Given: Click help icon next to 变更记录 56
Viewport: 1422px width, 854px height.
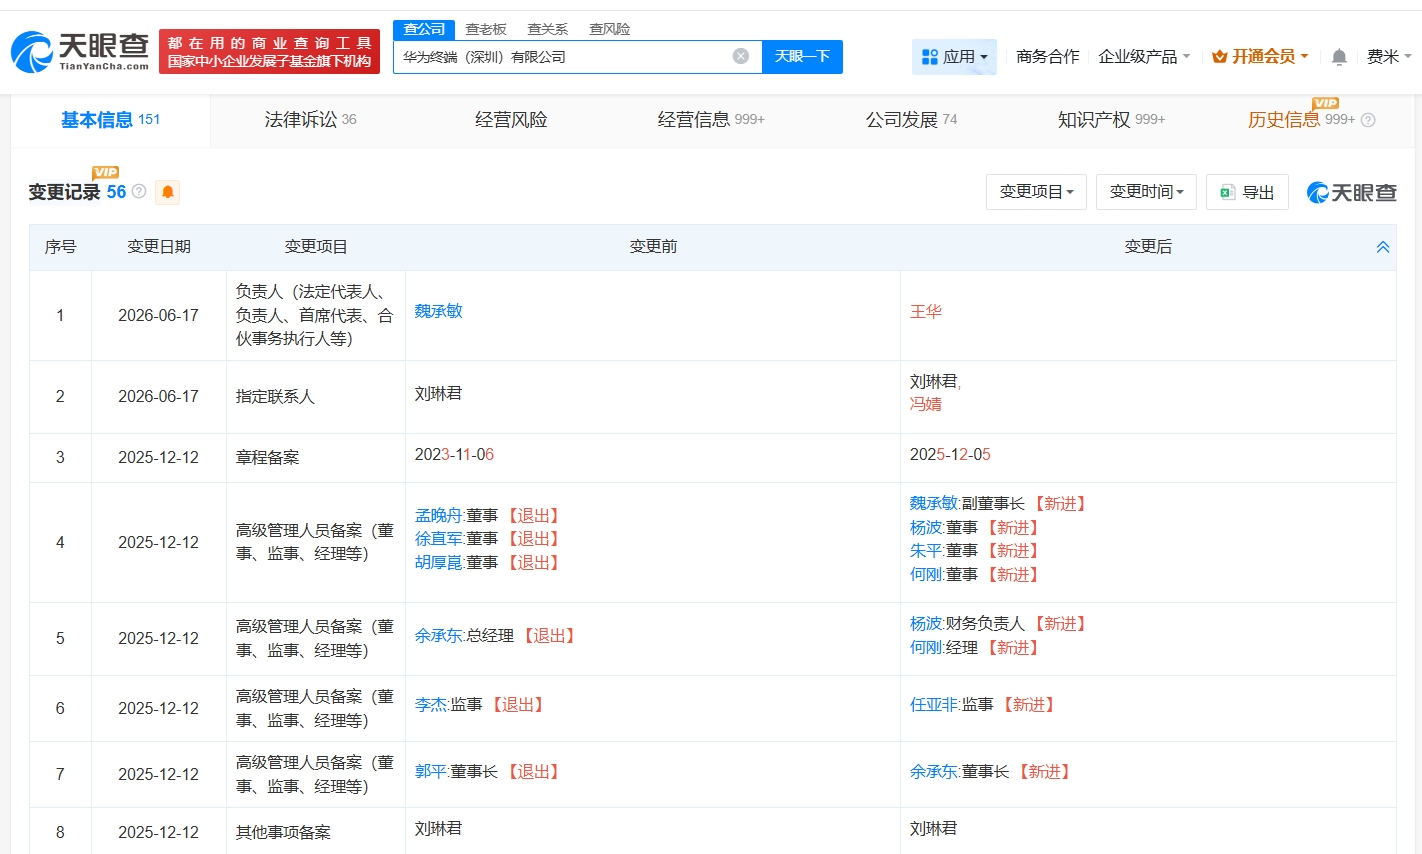Looking at the screenshot, I should (139, 191).
